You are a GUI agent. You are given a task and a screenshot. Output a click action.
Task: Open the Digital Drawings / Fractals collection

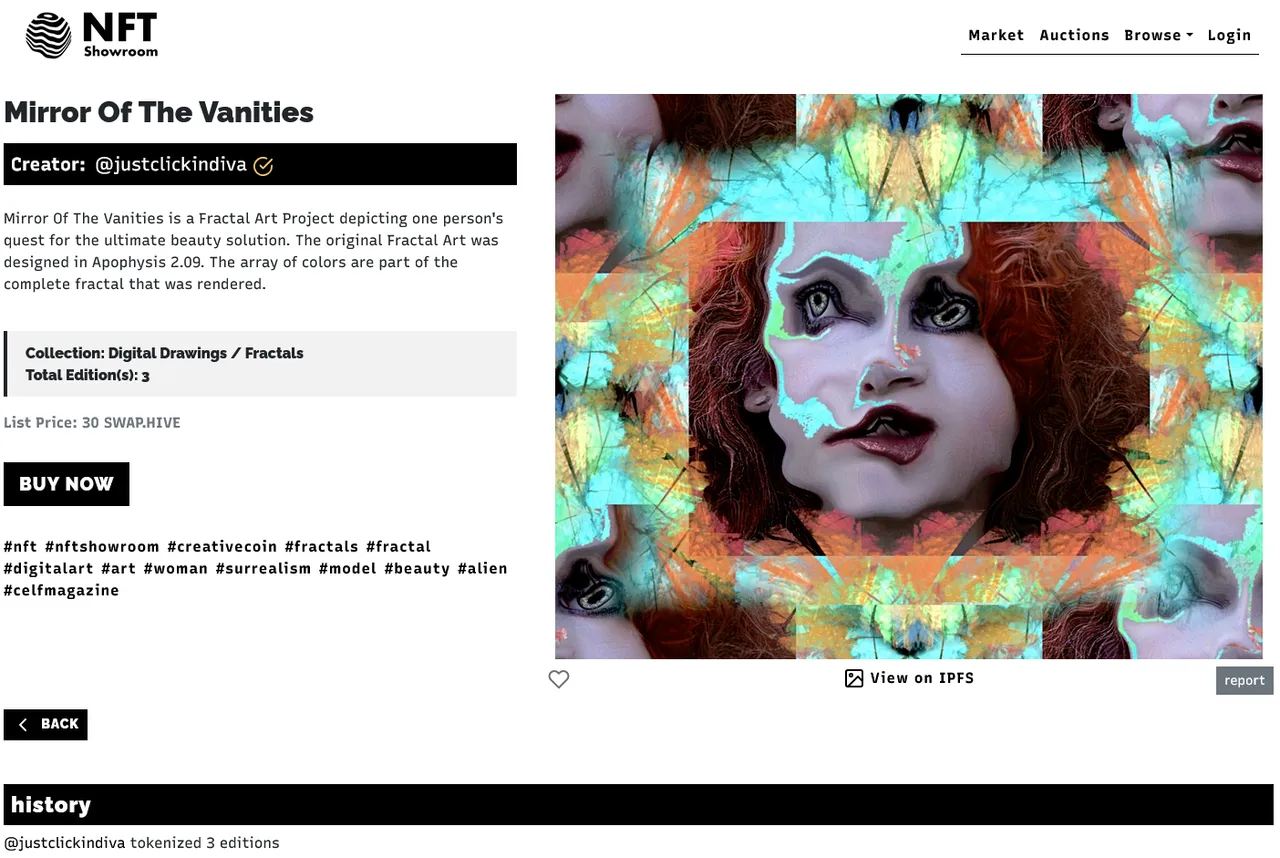click(x=205, y=353)
